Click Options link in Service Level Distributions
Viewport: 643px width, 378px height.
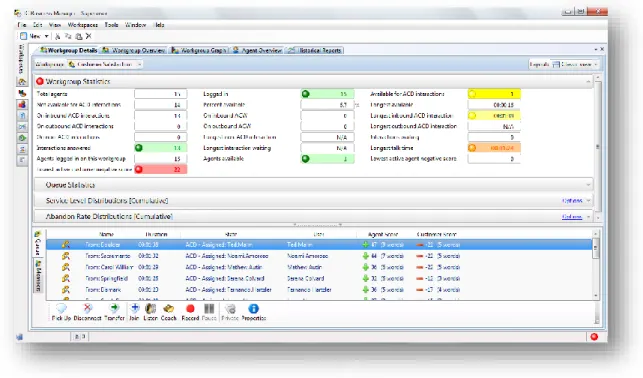[x=572, y=200]
